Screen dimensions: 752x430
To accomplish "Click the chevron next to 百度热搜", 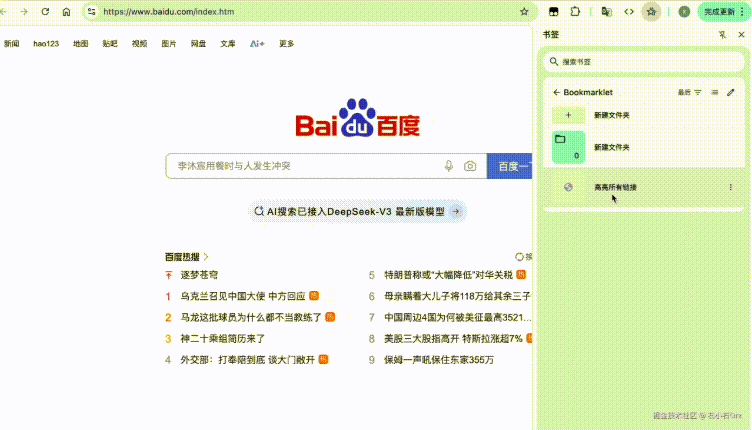I will [x=206, y=257].
